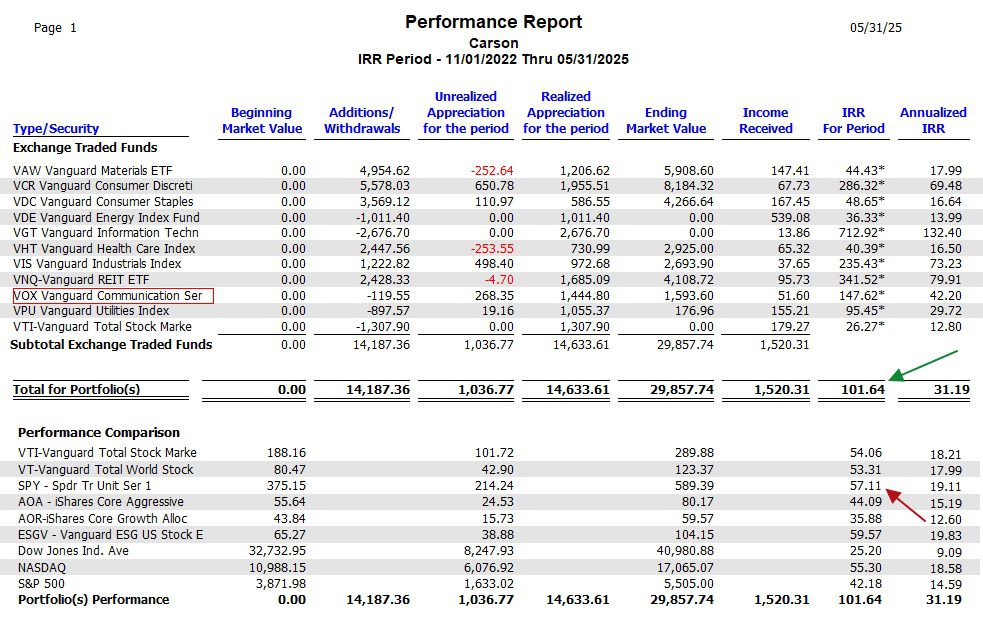Click the VDC Vanguard Consumer Staples row name
This screenshot has width=983, height=617.
tap(103, 202)
